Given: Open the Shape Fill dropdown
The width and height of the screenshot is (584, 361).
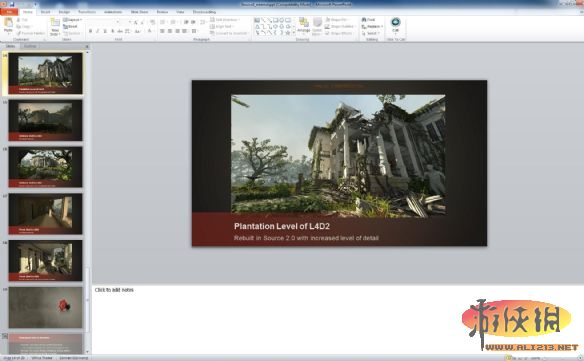Looking at the screenshot, I should (337, 20).
